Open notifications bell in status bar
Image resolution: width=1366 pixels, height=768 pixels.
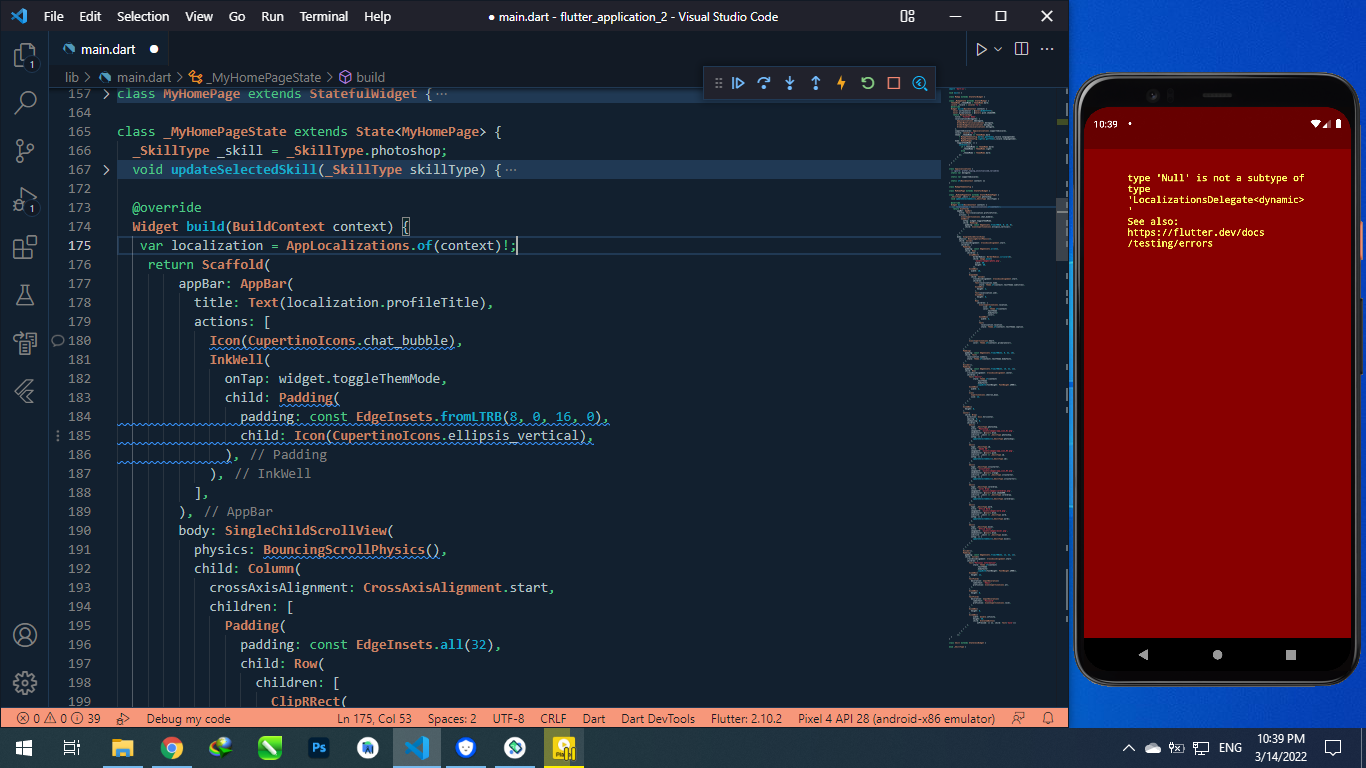[x=1048, y=718]
